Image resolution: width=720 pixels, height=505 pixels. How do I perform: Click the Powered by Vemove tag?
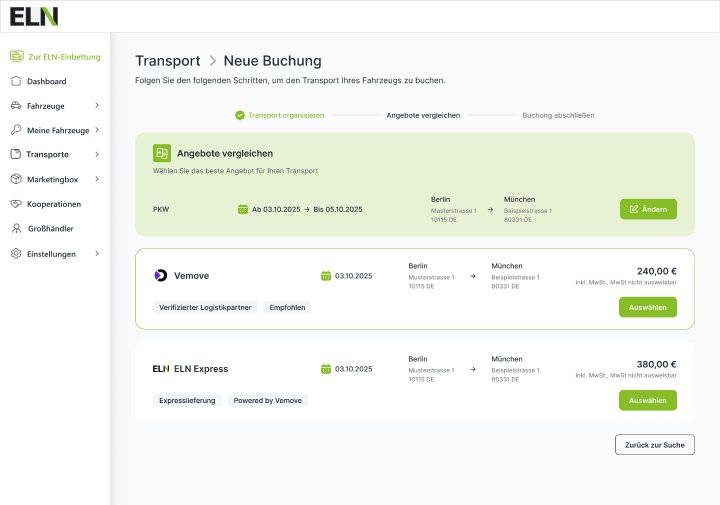click(267, 400)
